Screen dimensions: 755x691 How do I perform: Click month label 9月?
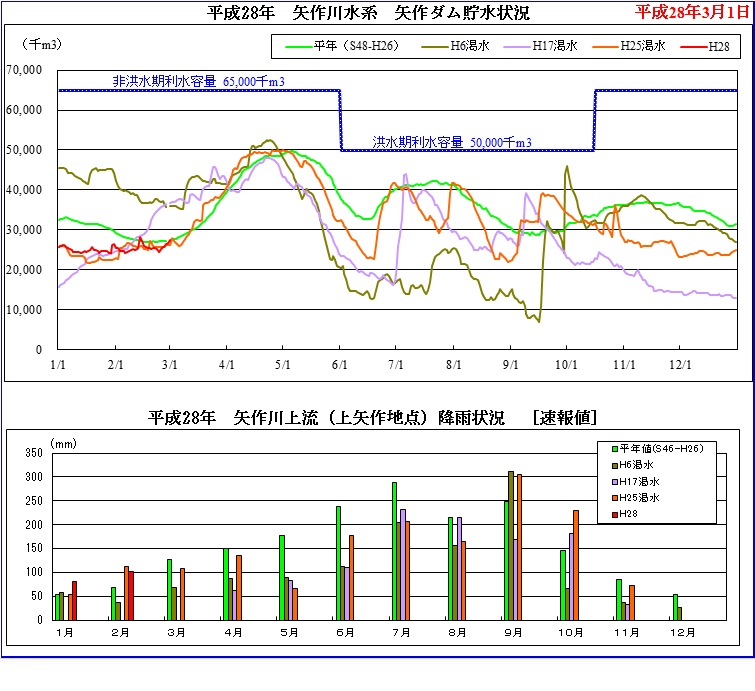[513, 632]
